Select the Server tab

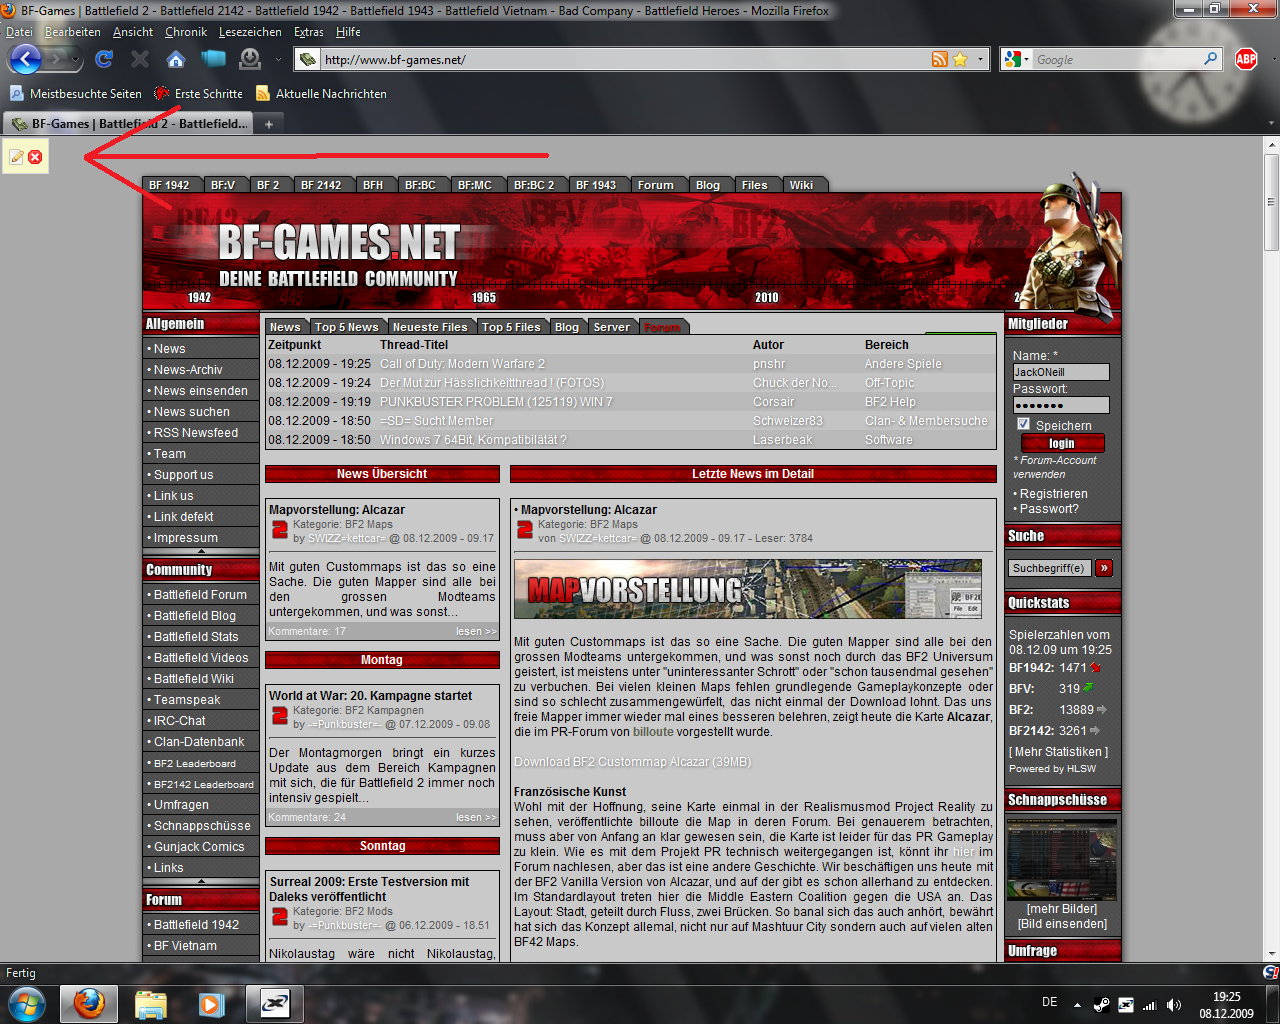[611, 327]
